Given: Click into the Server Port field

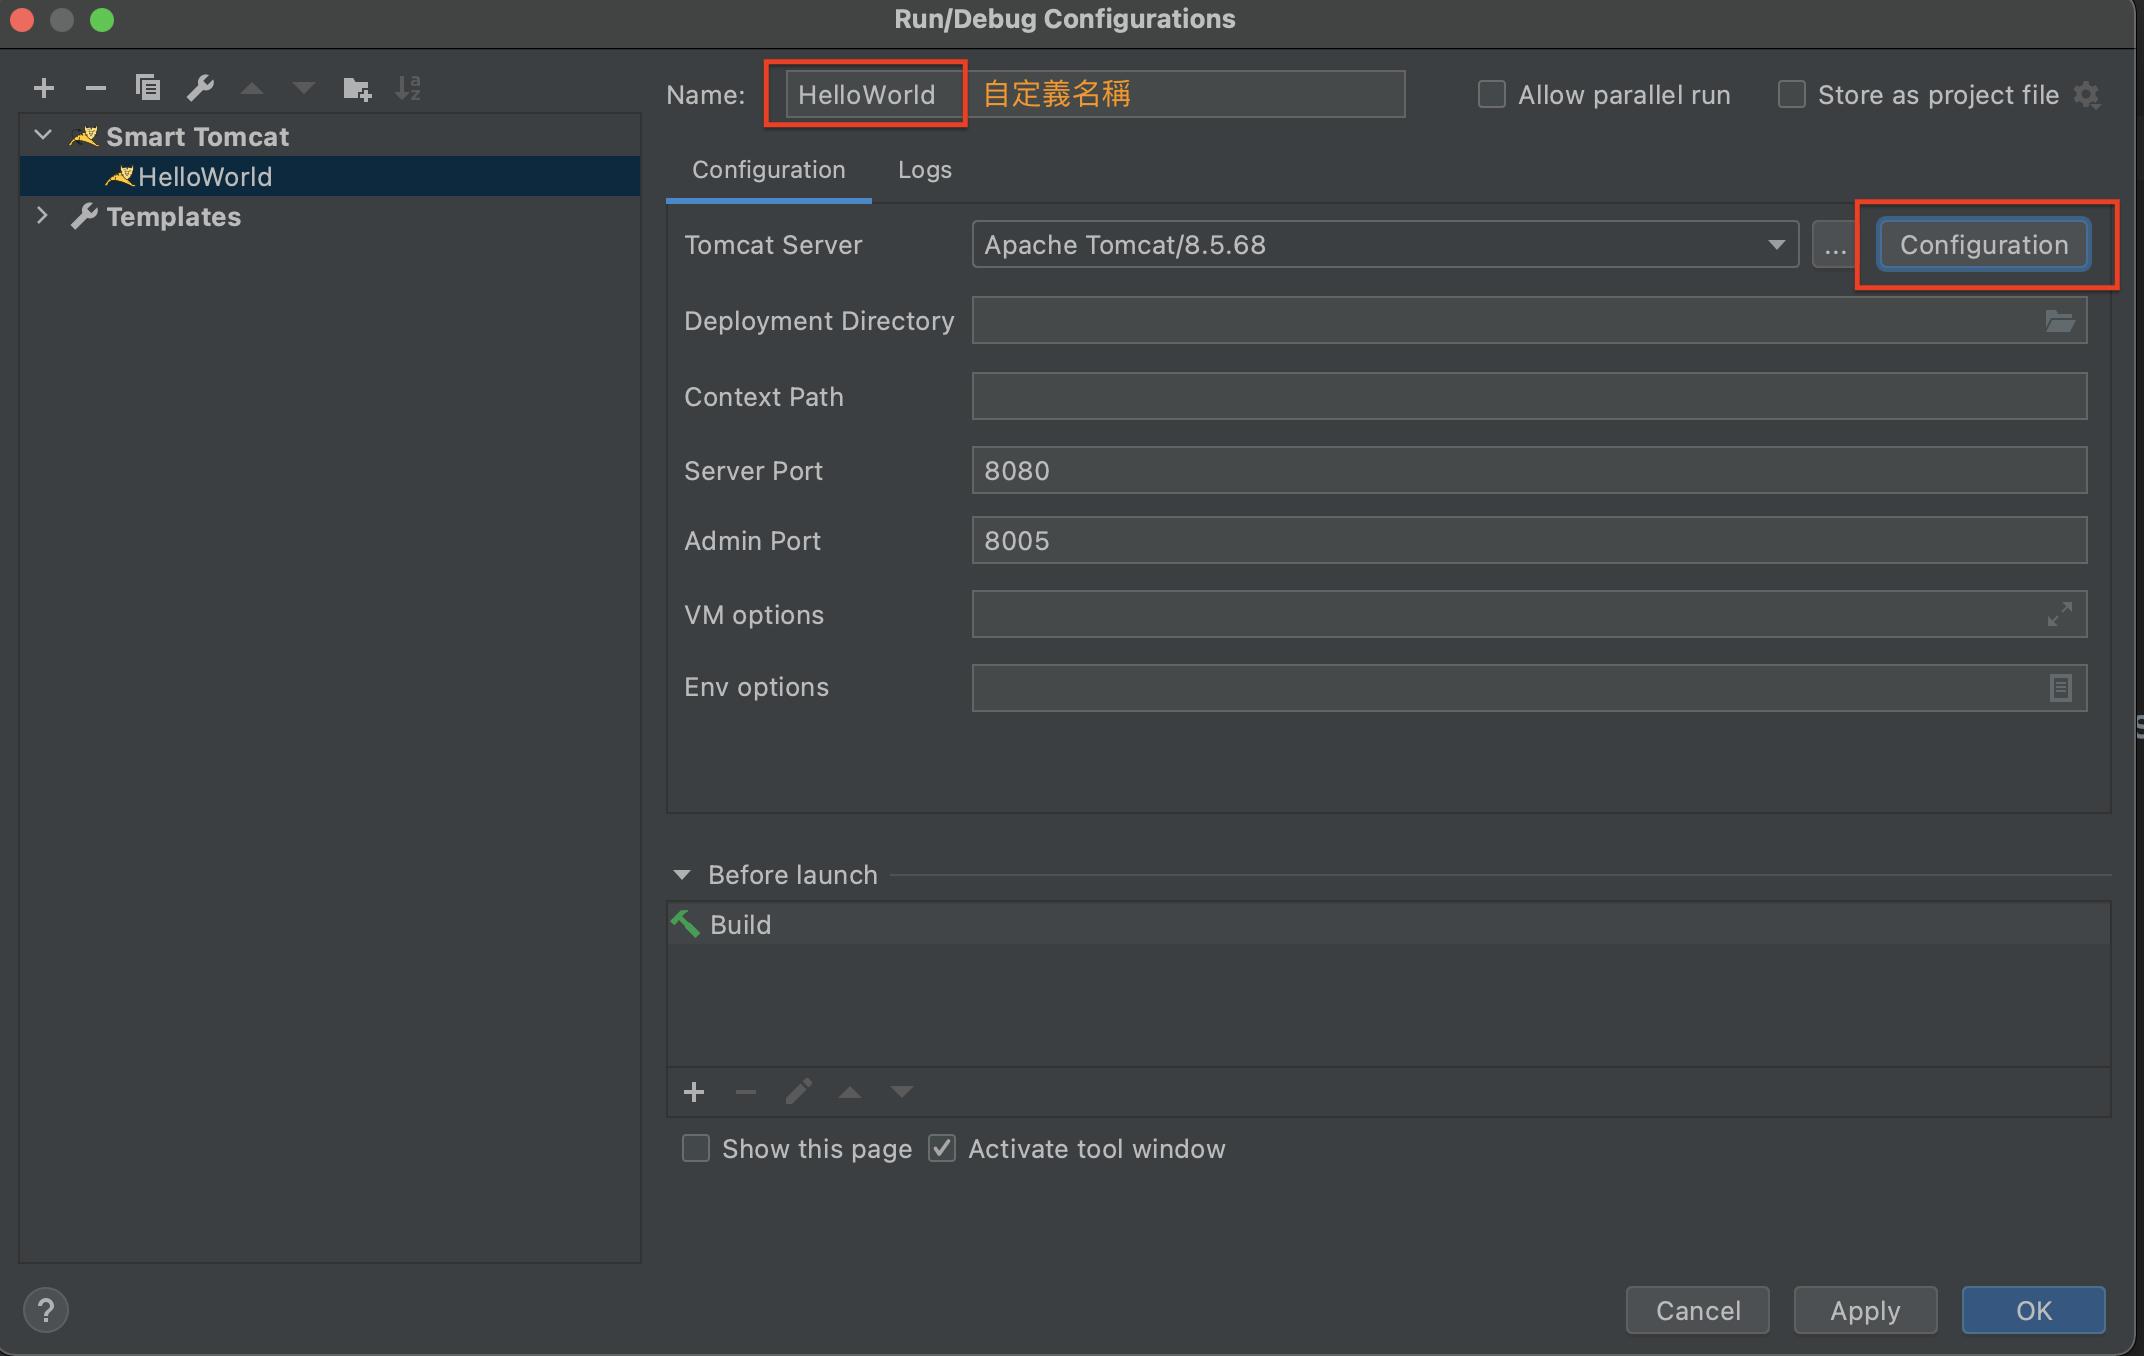Looking at the screenshot, I should click(1530, 470).
